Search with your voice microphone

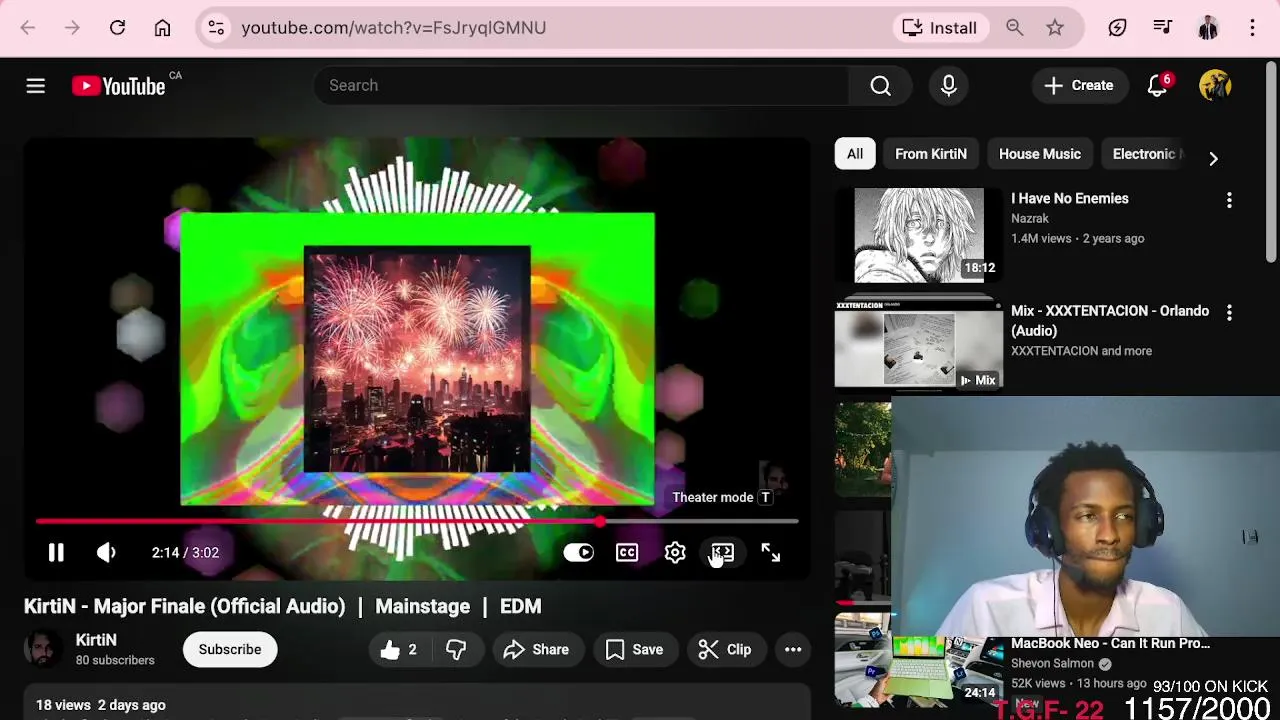click(948, 86)
